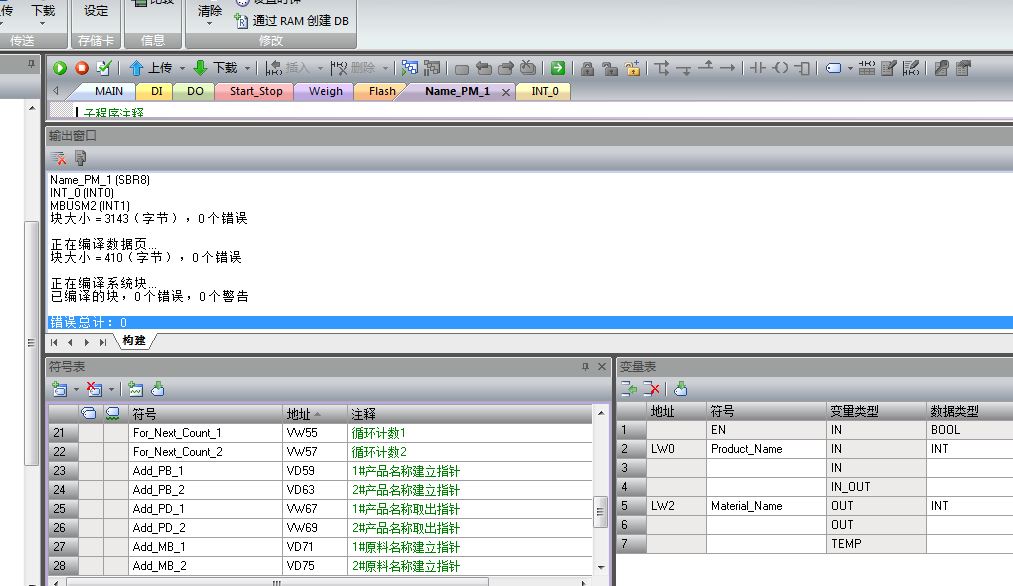
Task: Apply symbols to project icon in symbol table
Action: click(158, 389)
